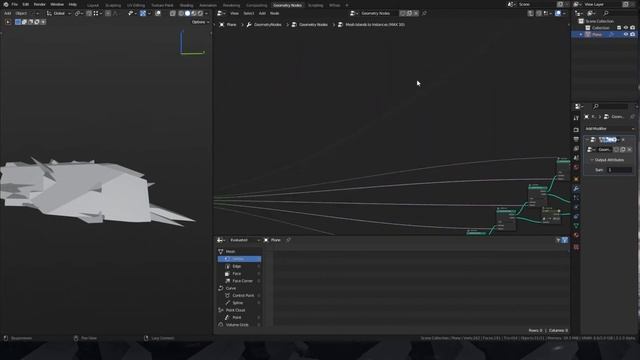Toggle viewport snapping magnet icon
Screen dimensions: 640x360
click(89, 13)
